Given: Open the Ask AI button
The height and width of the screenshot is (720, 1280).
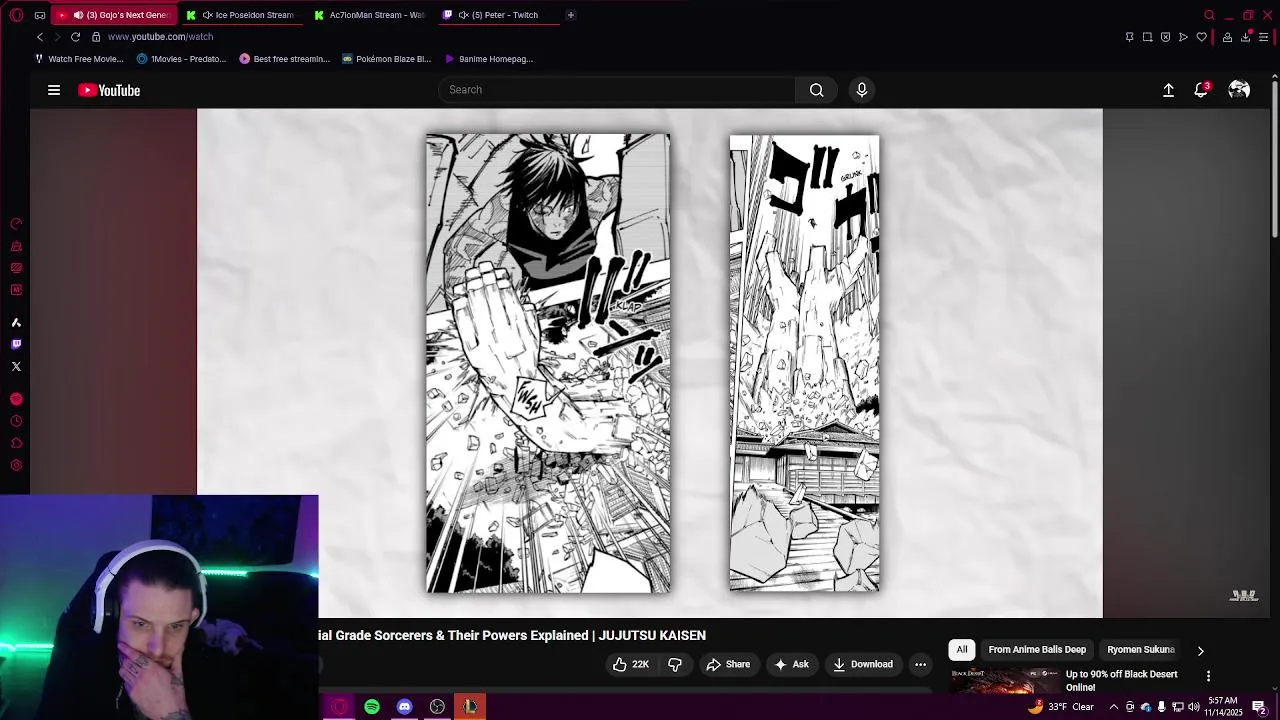Looking at the screenshot, I should [791, 664].
